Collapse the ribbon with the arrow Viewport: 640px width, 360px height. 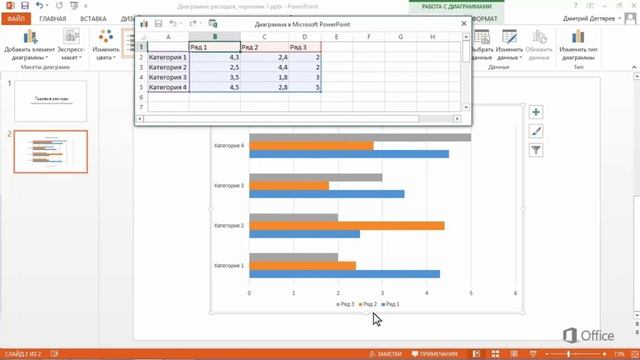coord(634,67)
